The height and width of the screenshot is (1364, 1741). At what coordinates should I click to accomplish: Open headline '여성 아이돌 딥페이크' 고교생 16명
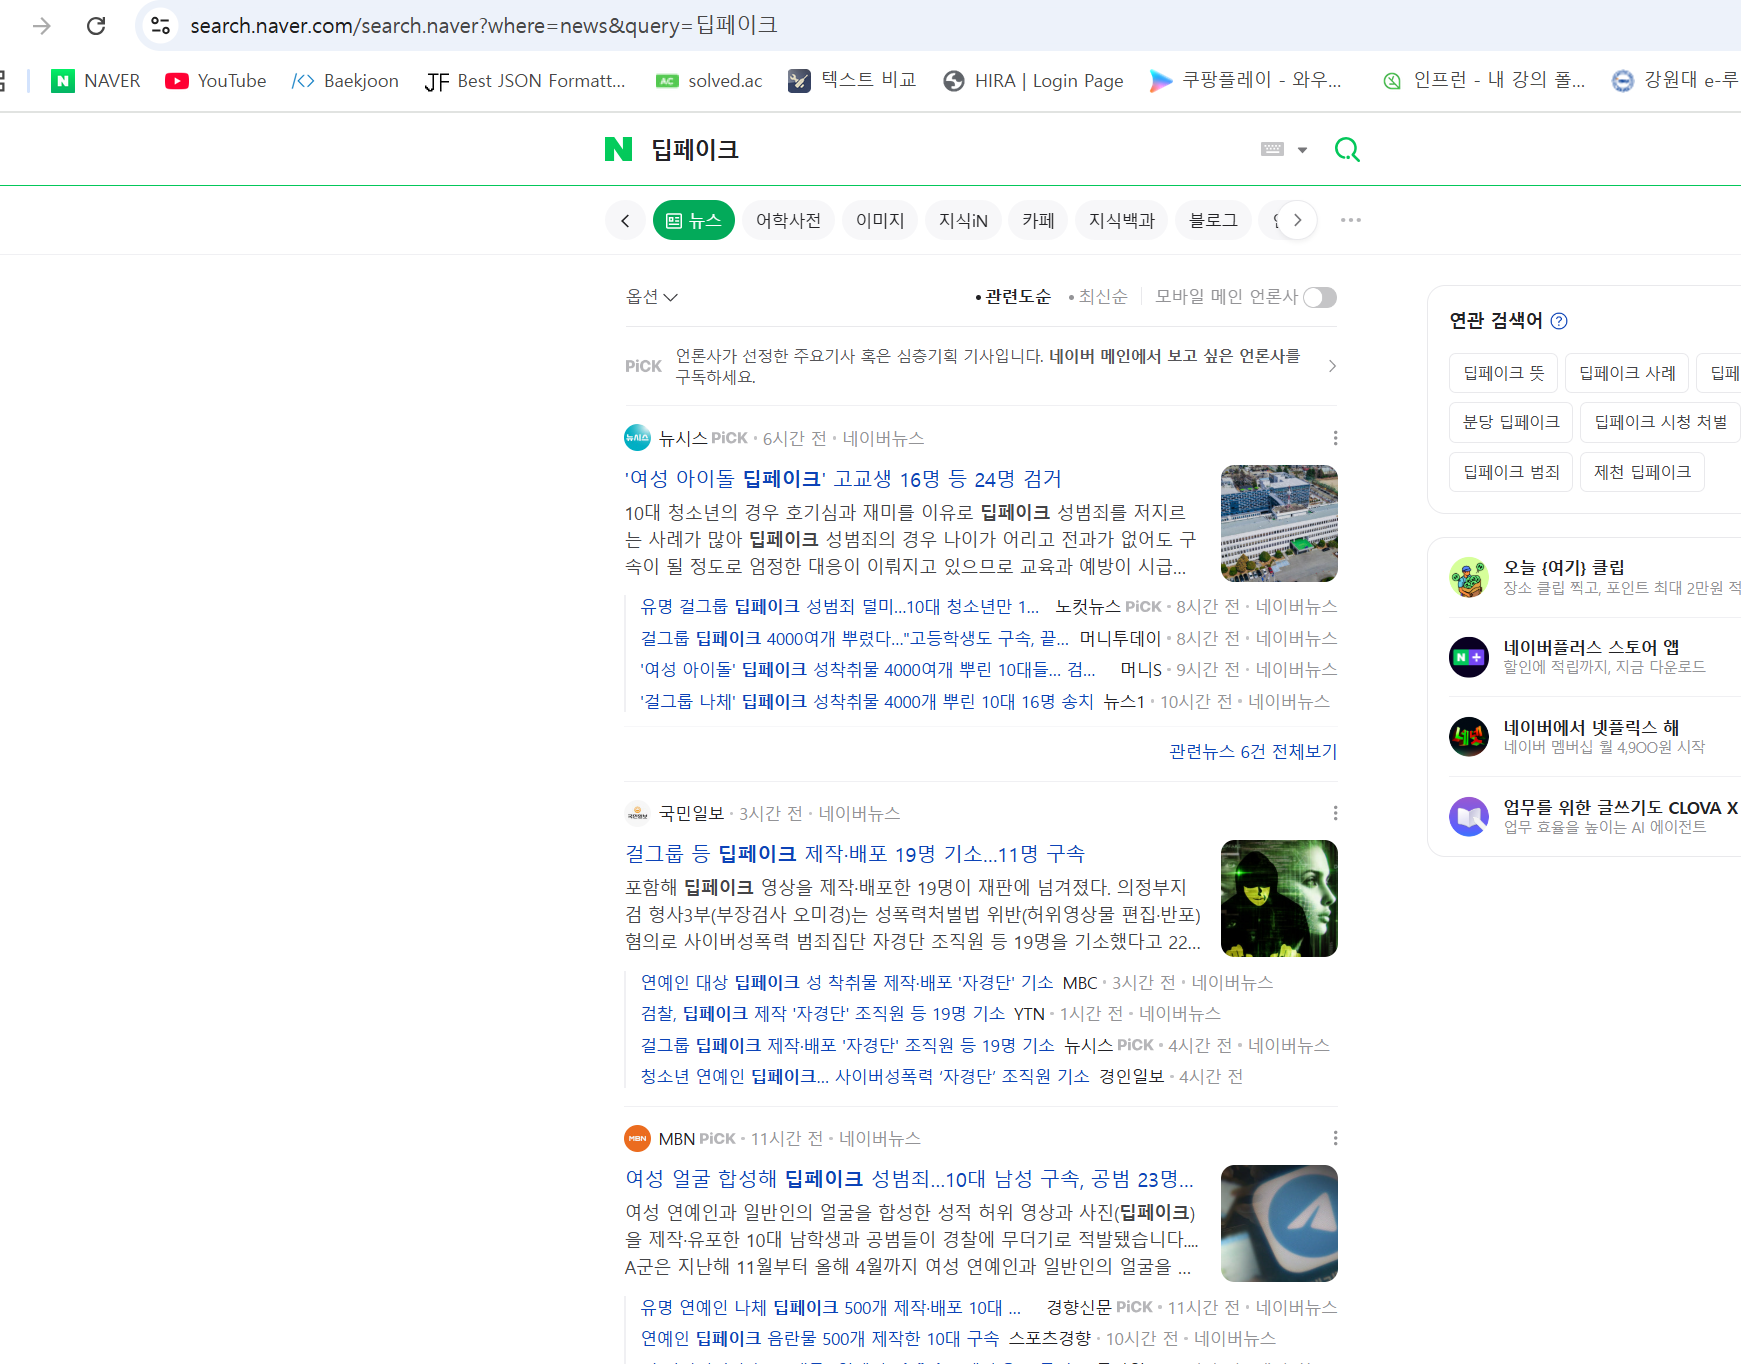[x=843, y=479]
